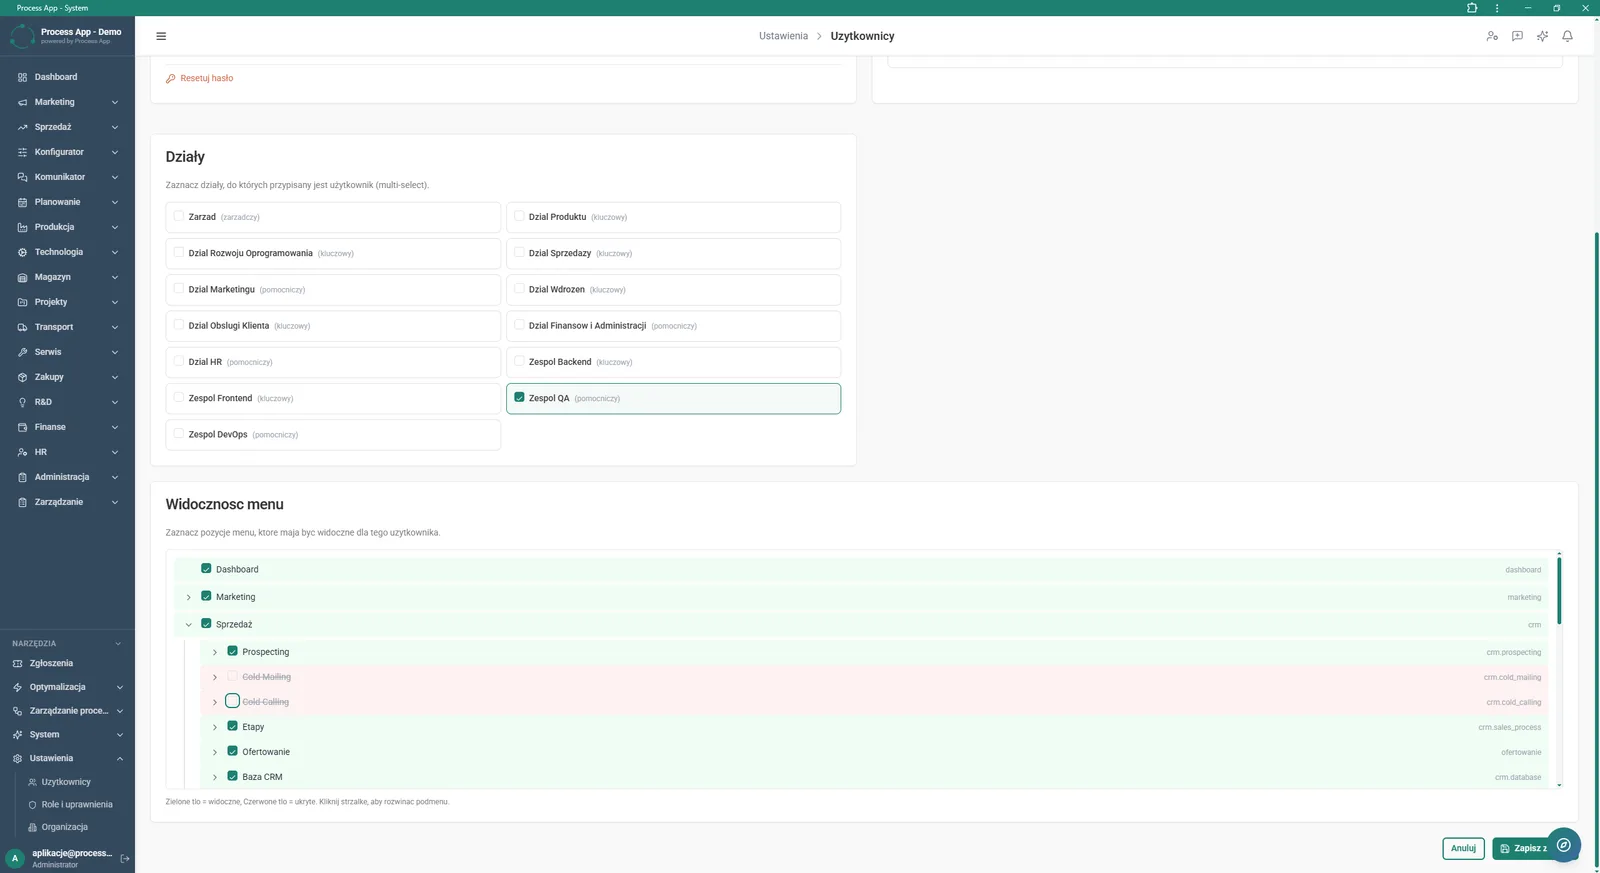Uncheck the Baza CRM menu checkbox

click(232, 776)
